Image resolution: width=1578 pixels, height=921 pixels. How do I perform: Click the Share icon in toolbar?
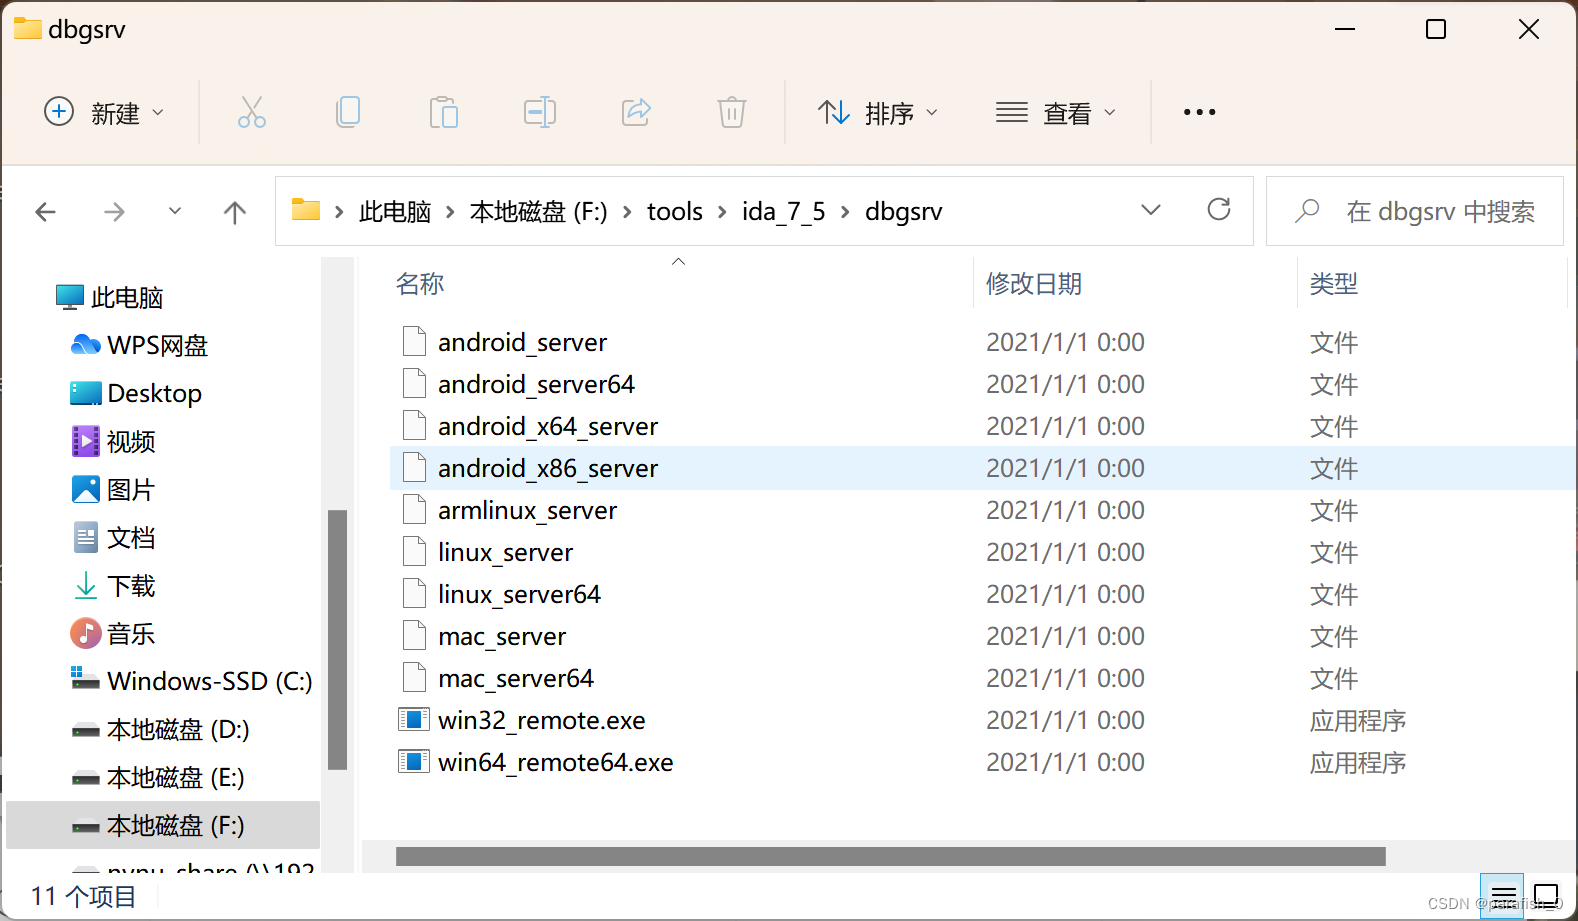(x=636, y=112)
